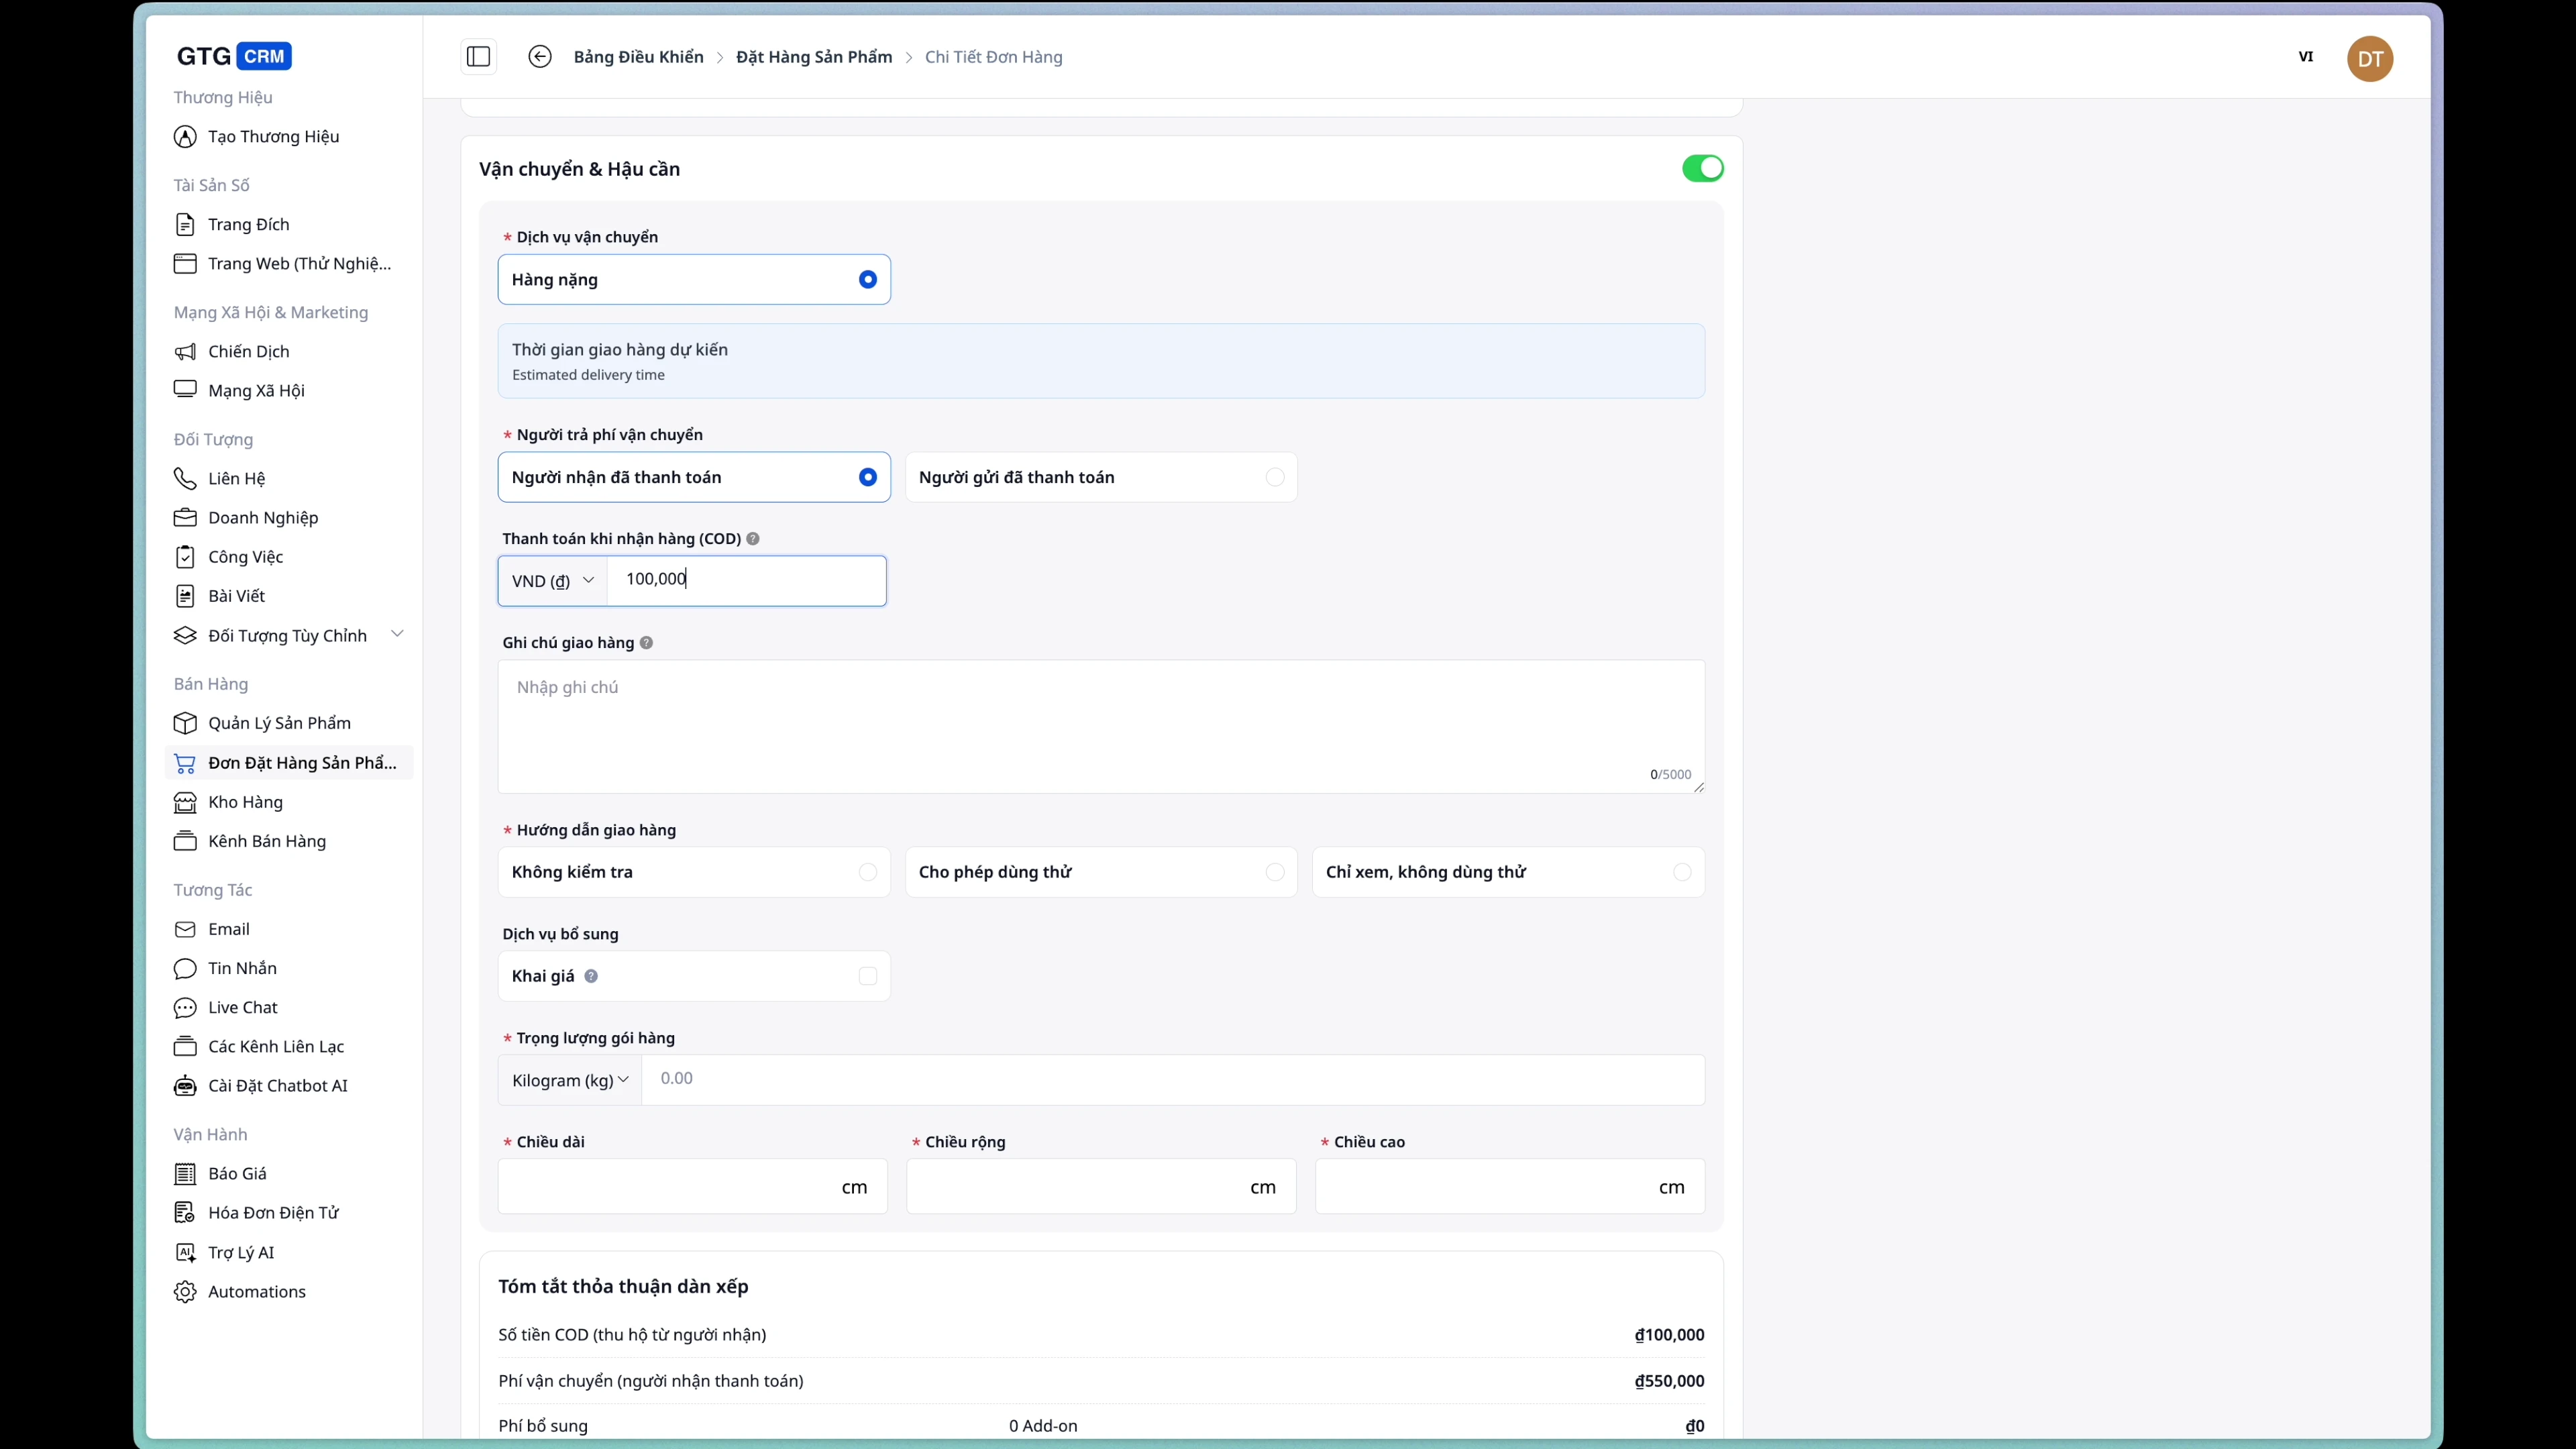The width and height of the screenshot is (2576, 1449).
Task: Switch language via VI button
Action: click(2305, 57)
